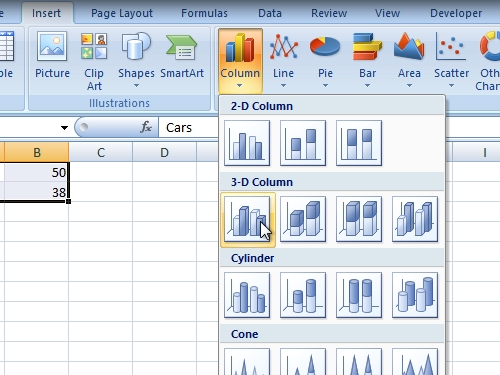Open the Bar chart menu
Image resolution: width=500 pixels, height=375 pixels.
coord(367,60)
